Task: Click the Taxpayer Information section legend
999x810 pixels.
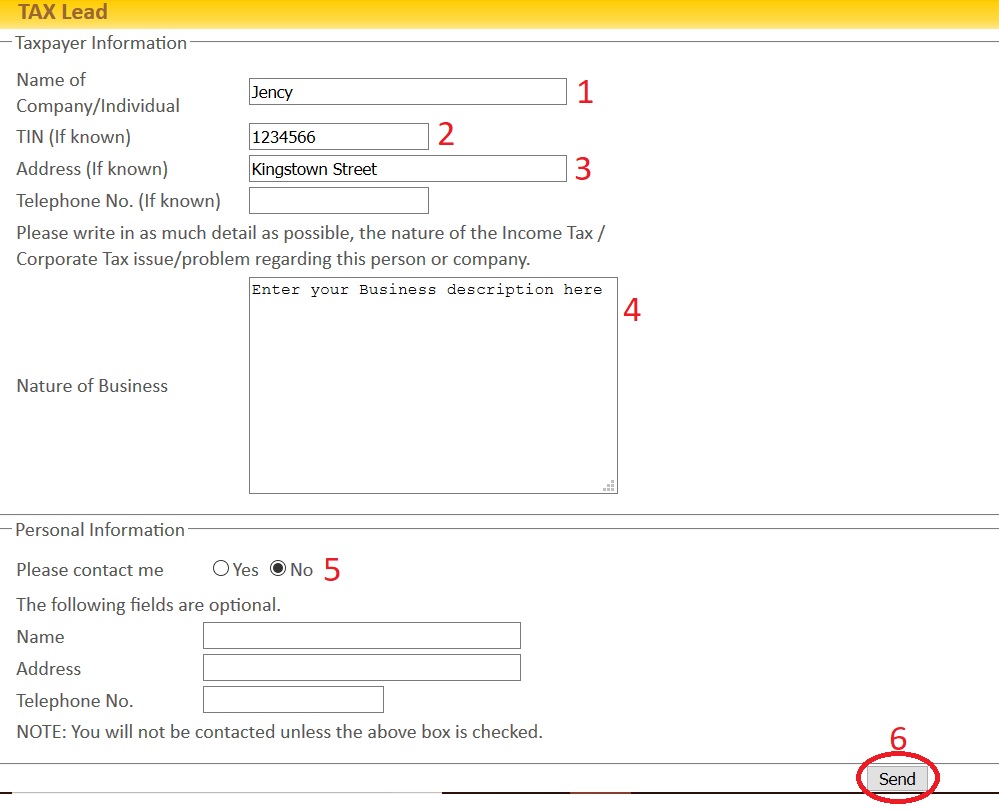Action: (x=101, y=43)
